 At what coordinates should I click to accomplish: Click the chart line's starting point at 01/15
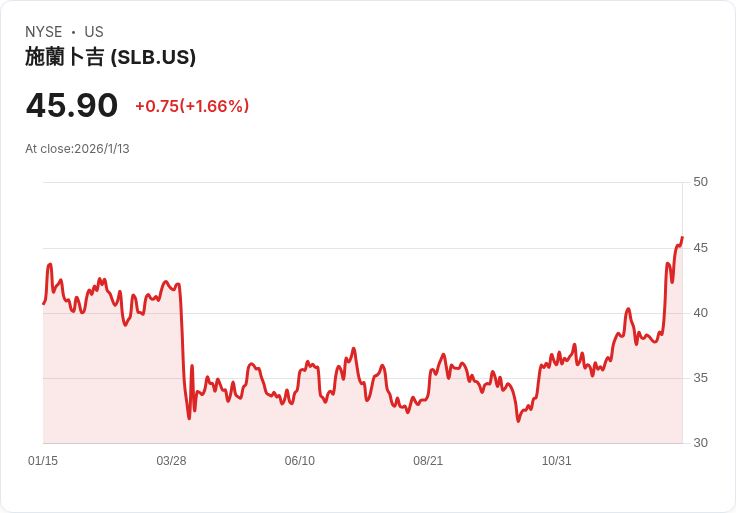click(x=44, y=304)
